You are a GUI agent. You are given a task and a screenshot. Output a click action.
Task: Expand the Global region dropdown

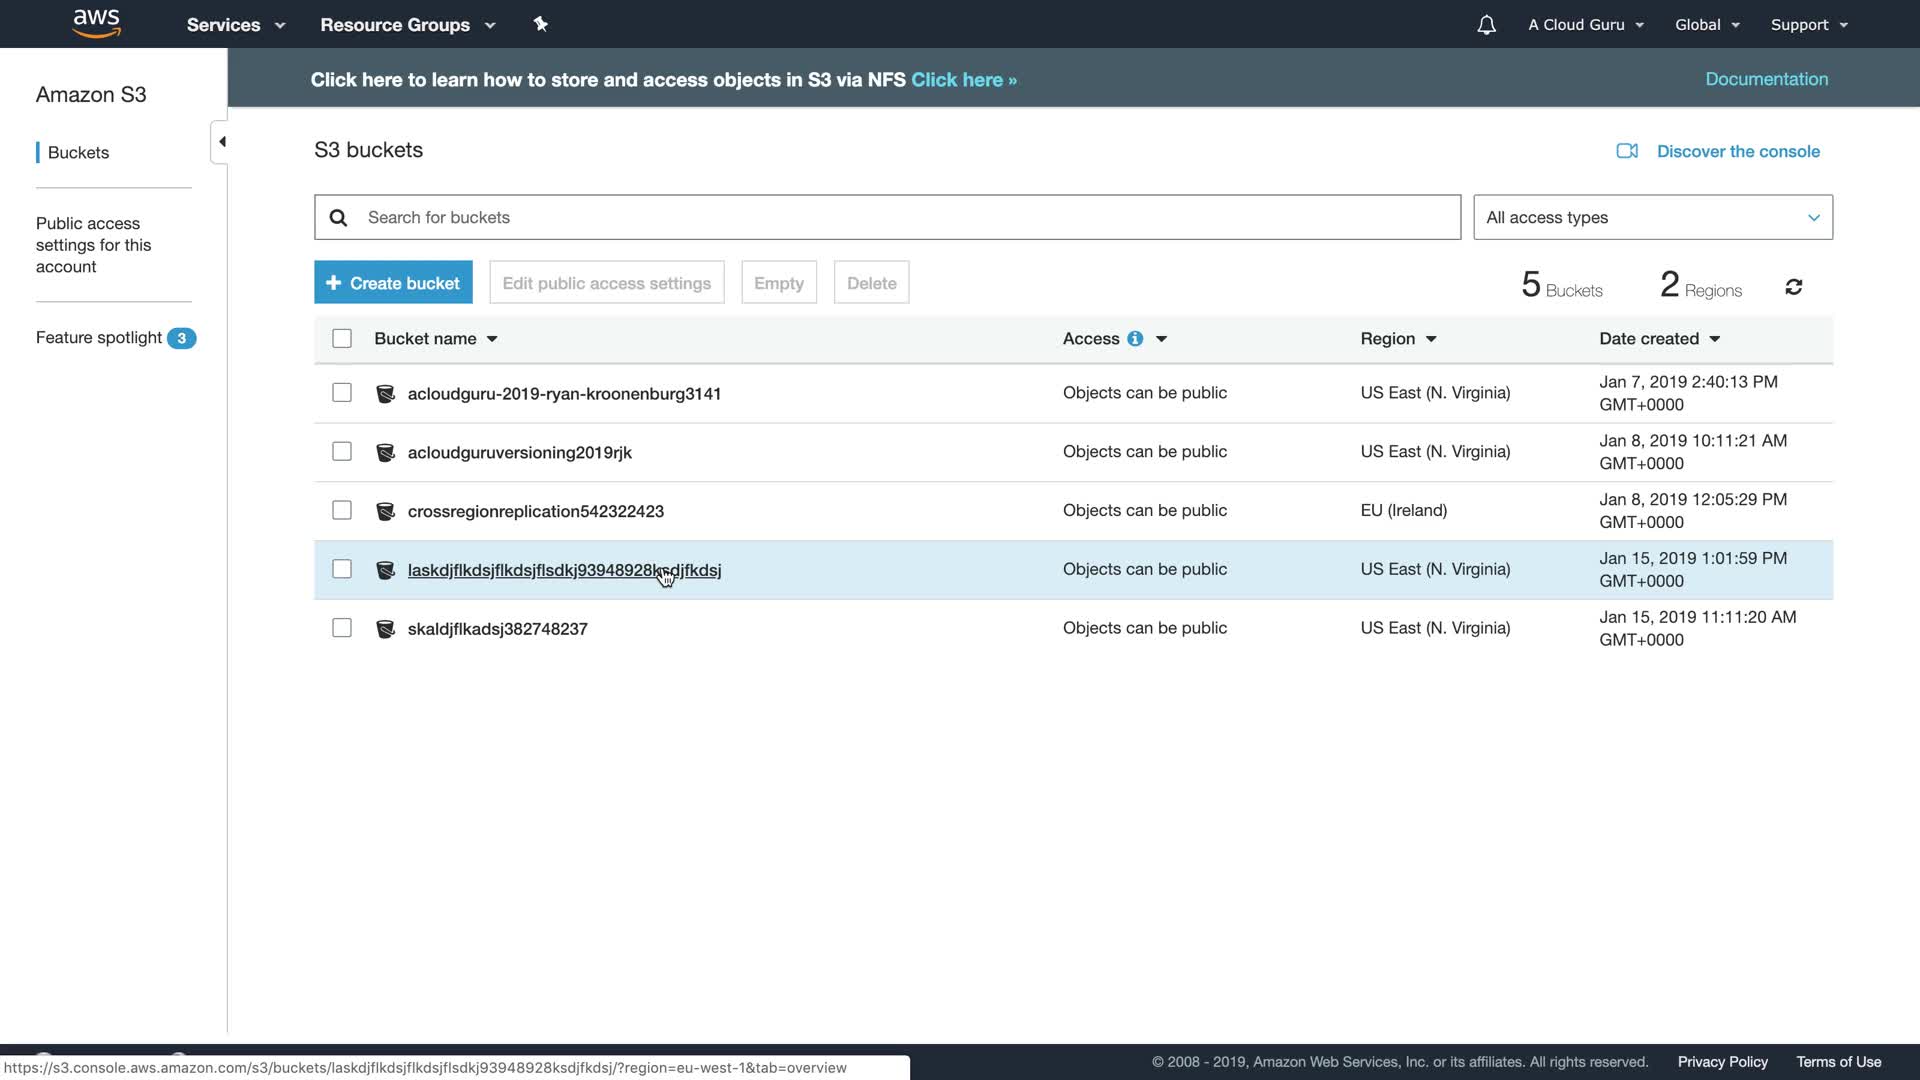(1707, 25)
